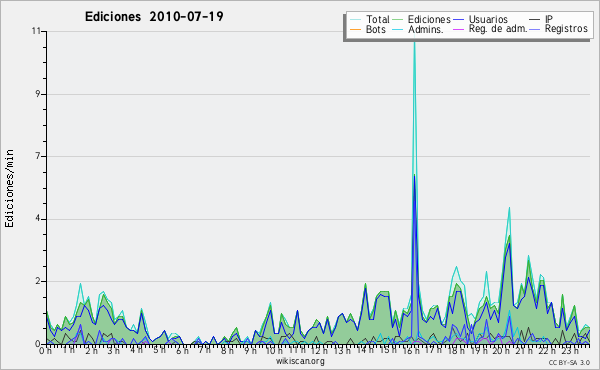Select the "Usuarios" legend label
The height and width of the screenshot is (370, 600).
(x=488, y=19)
